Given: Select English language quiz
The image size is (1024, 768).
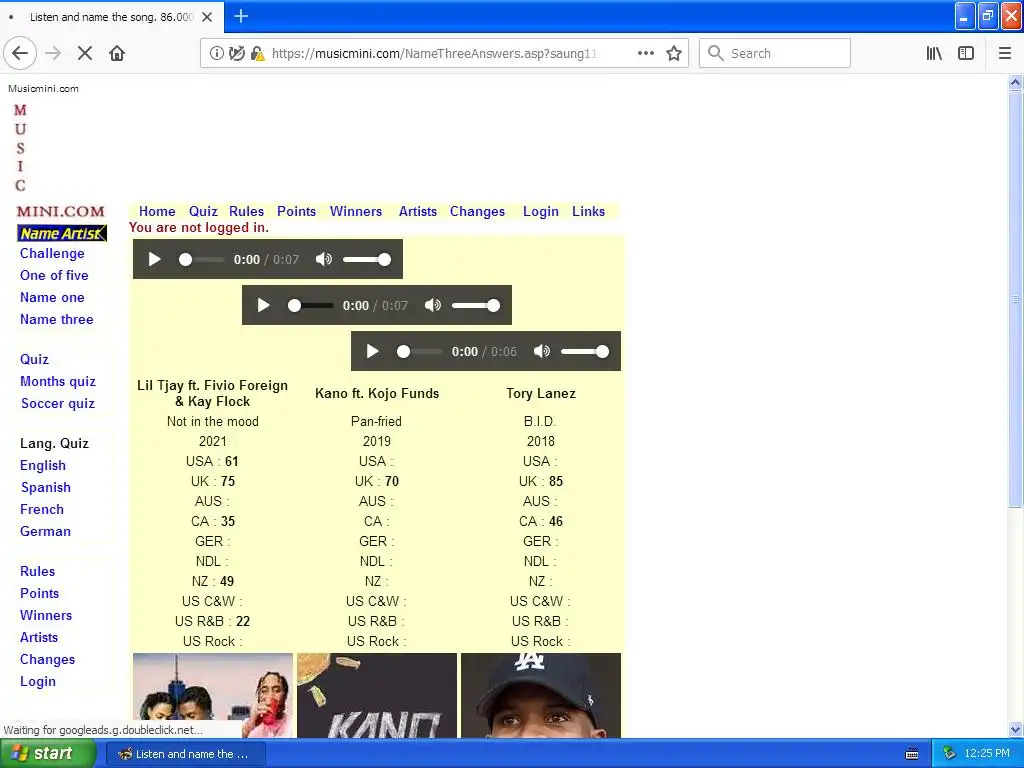Looking at the screenshot, I should click(43, 466).
